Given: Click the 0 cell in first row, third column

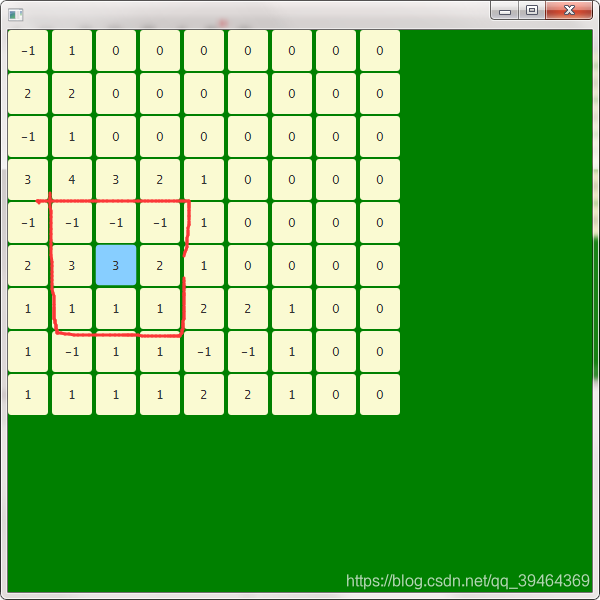Looking at the screenshot, I should tap(116, 51).
